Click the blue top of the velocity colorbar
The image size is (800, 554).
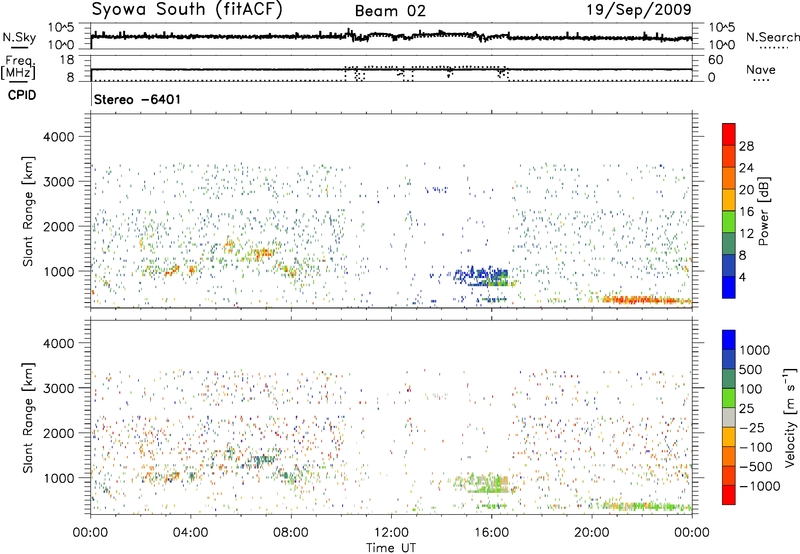(x=729, y=340)
